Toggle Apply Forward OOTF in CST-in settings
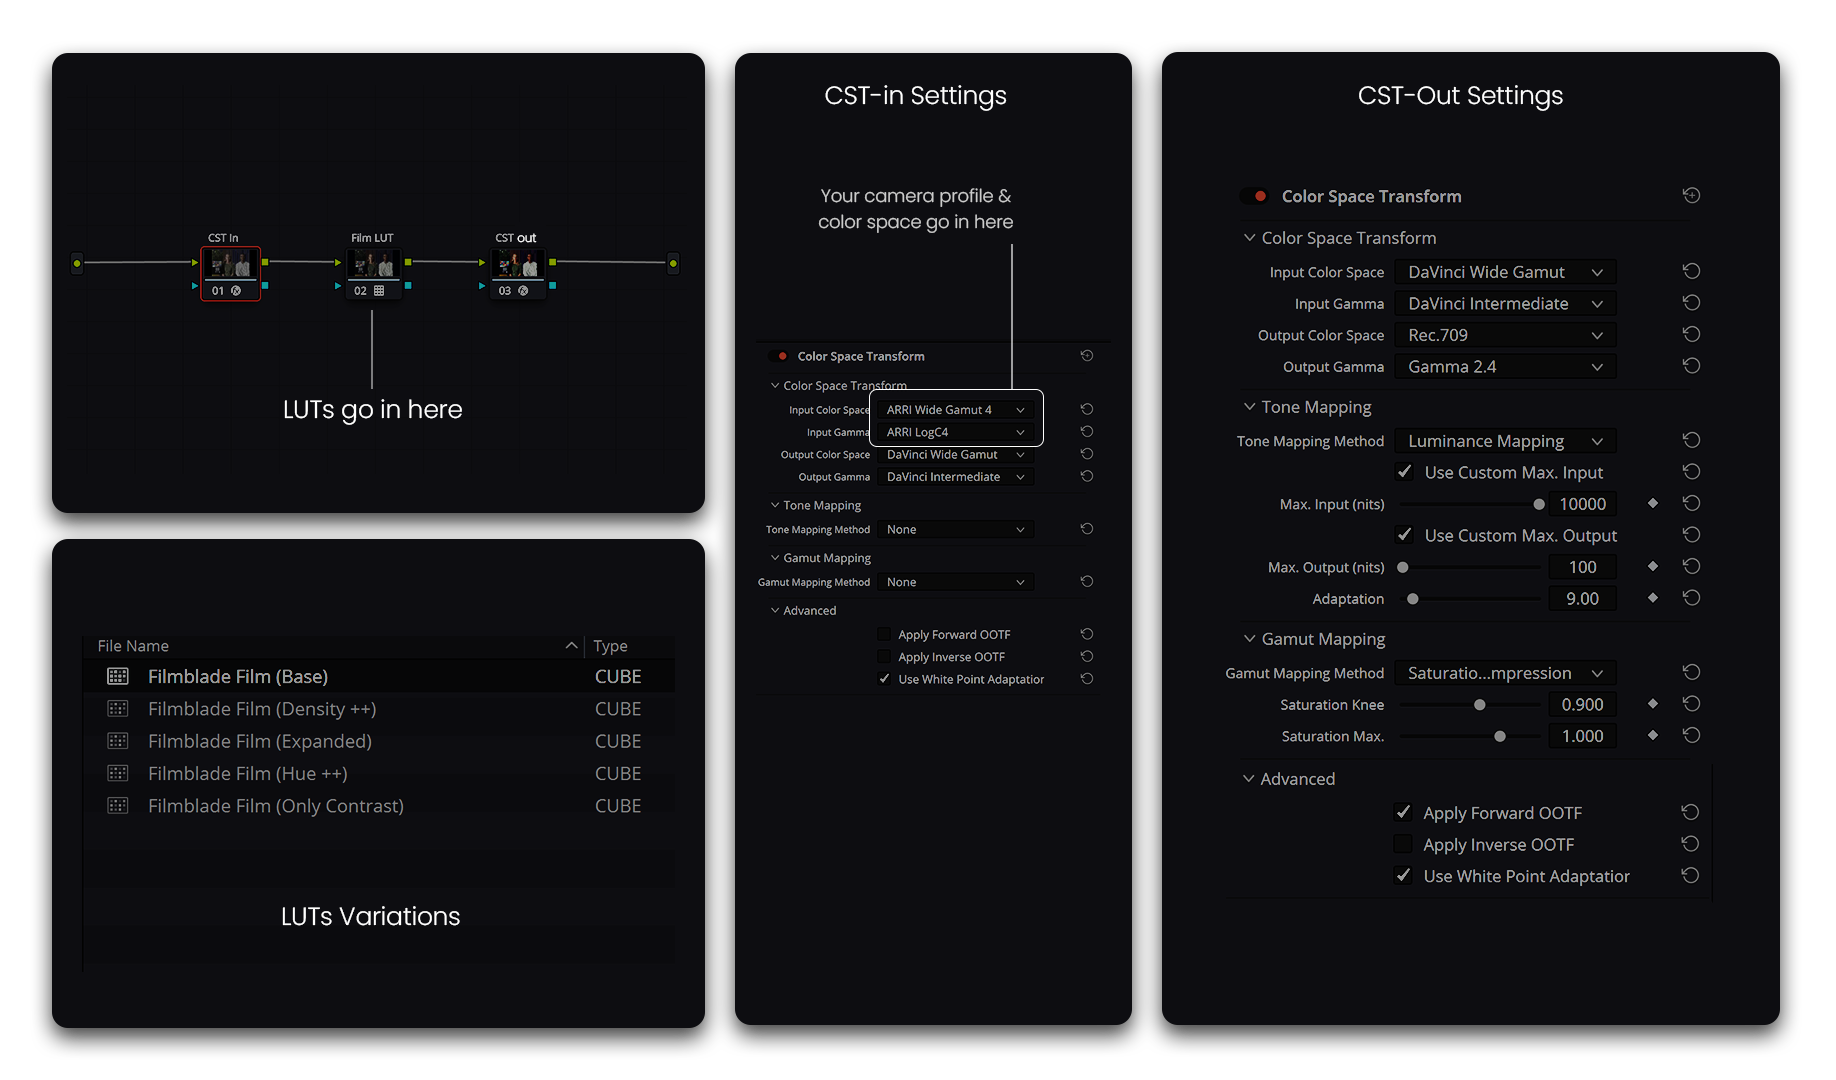The height and width of the screenshot is (1080, 1836). (884, 634)
